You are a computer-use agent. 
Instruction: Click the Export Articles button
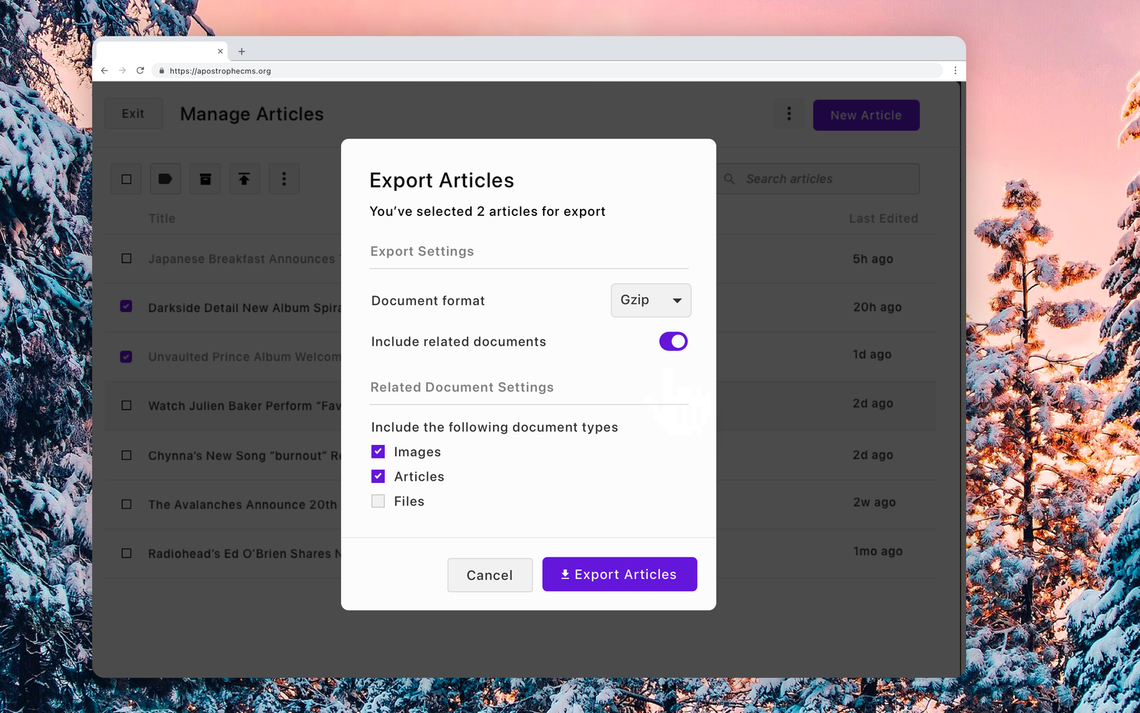coord(619,574)
